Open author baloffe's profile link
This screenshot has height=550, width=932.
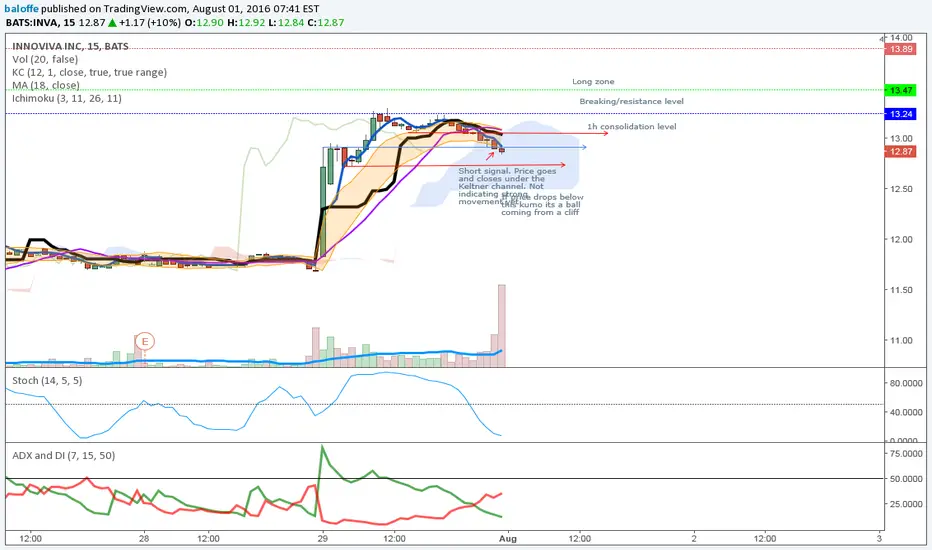coord(21,9)
